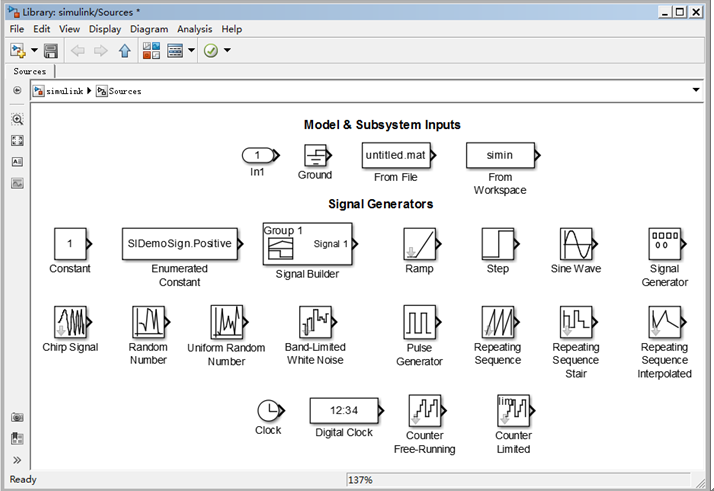
Task: Click simulink in the breadcrumb path
Action: (x=66, y=91)
